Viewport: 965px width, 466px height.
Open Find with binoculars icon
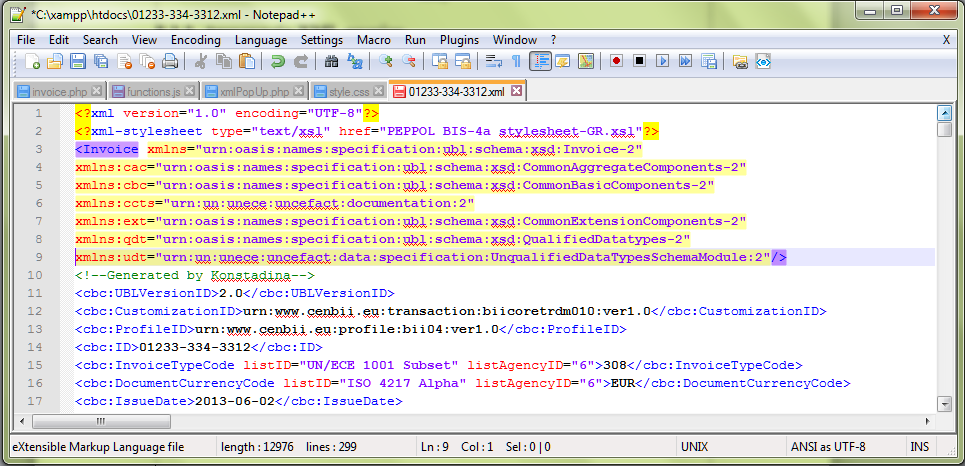(331, 62)
